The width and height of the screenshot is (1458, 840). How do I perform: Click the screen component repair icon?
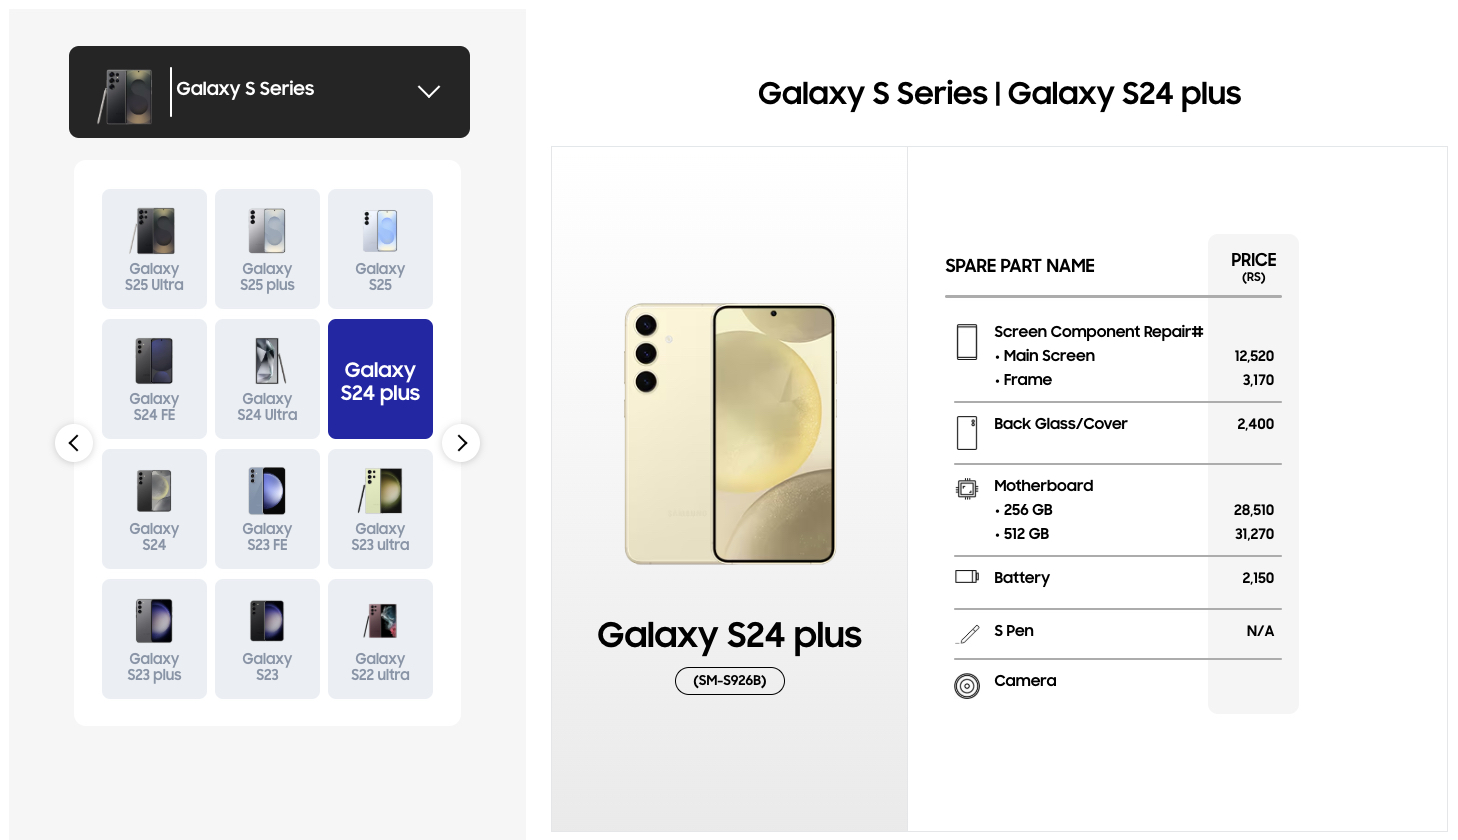967,342
